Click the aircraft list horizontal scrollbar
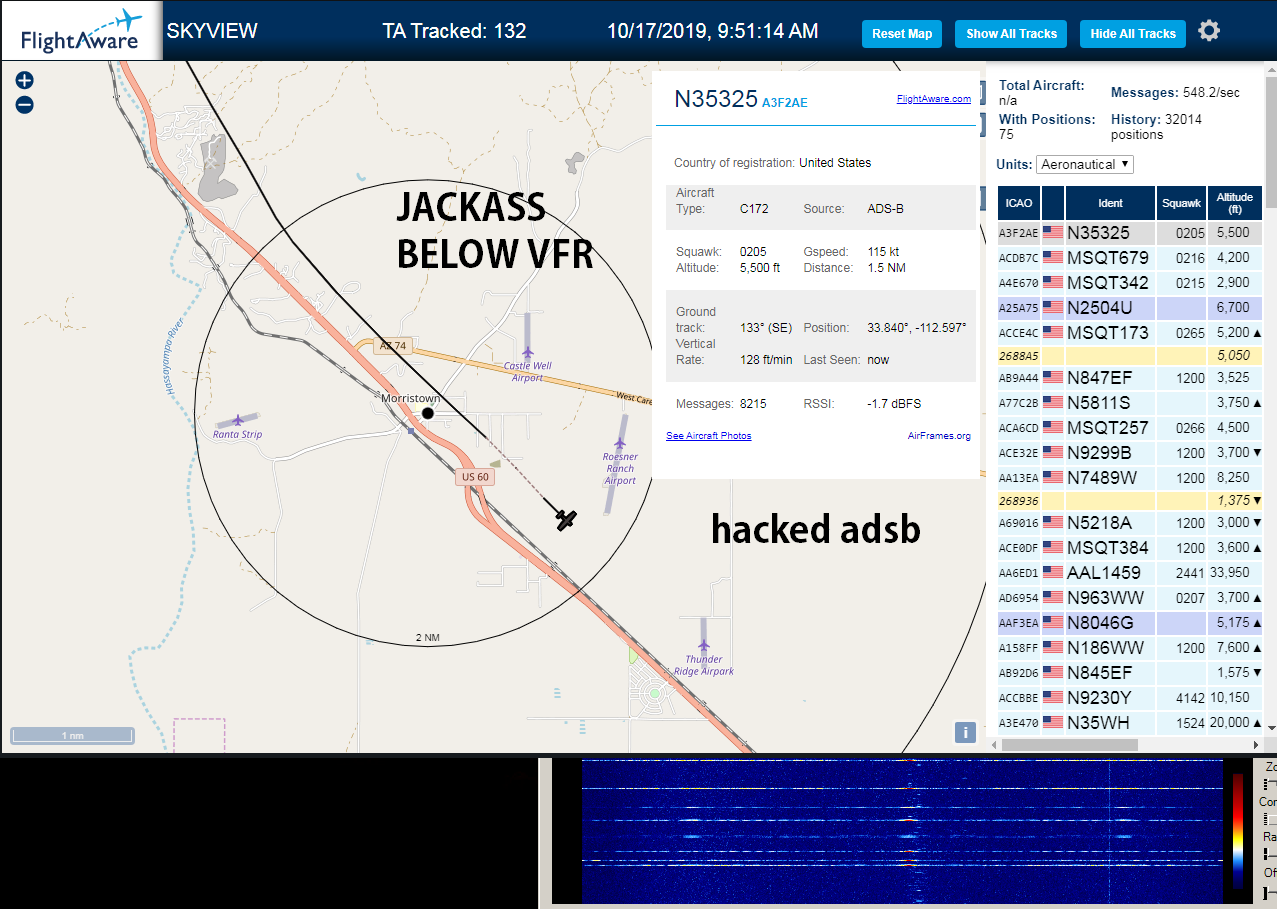The image size is (1277, 909). pyautogui.click(x=1070, y=744)
